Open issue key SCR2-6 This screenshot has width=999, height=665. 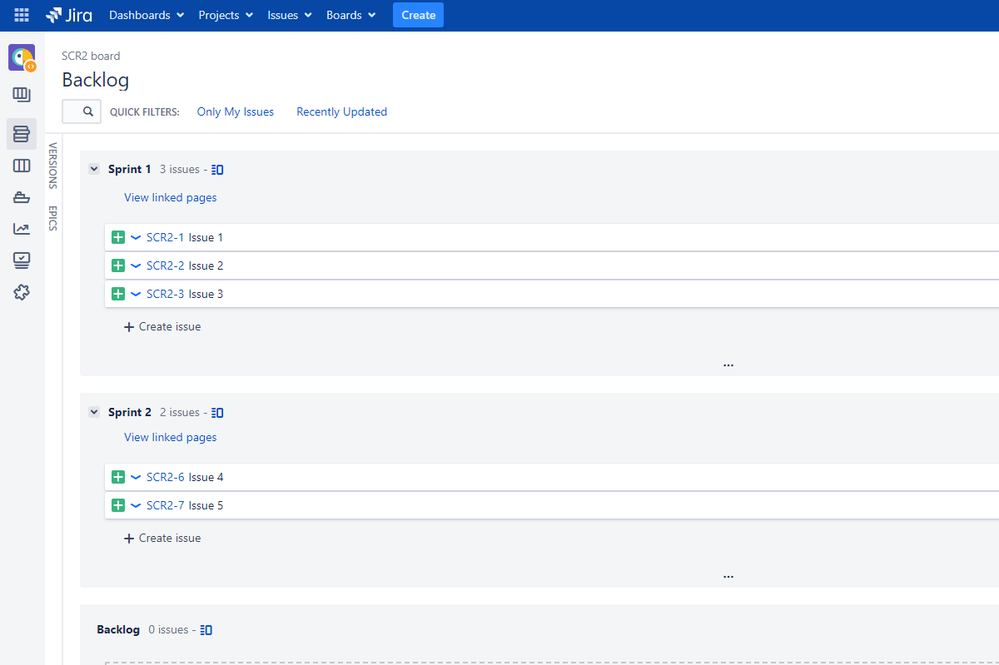(x=165, y=477)
